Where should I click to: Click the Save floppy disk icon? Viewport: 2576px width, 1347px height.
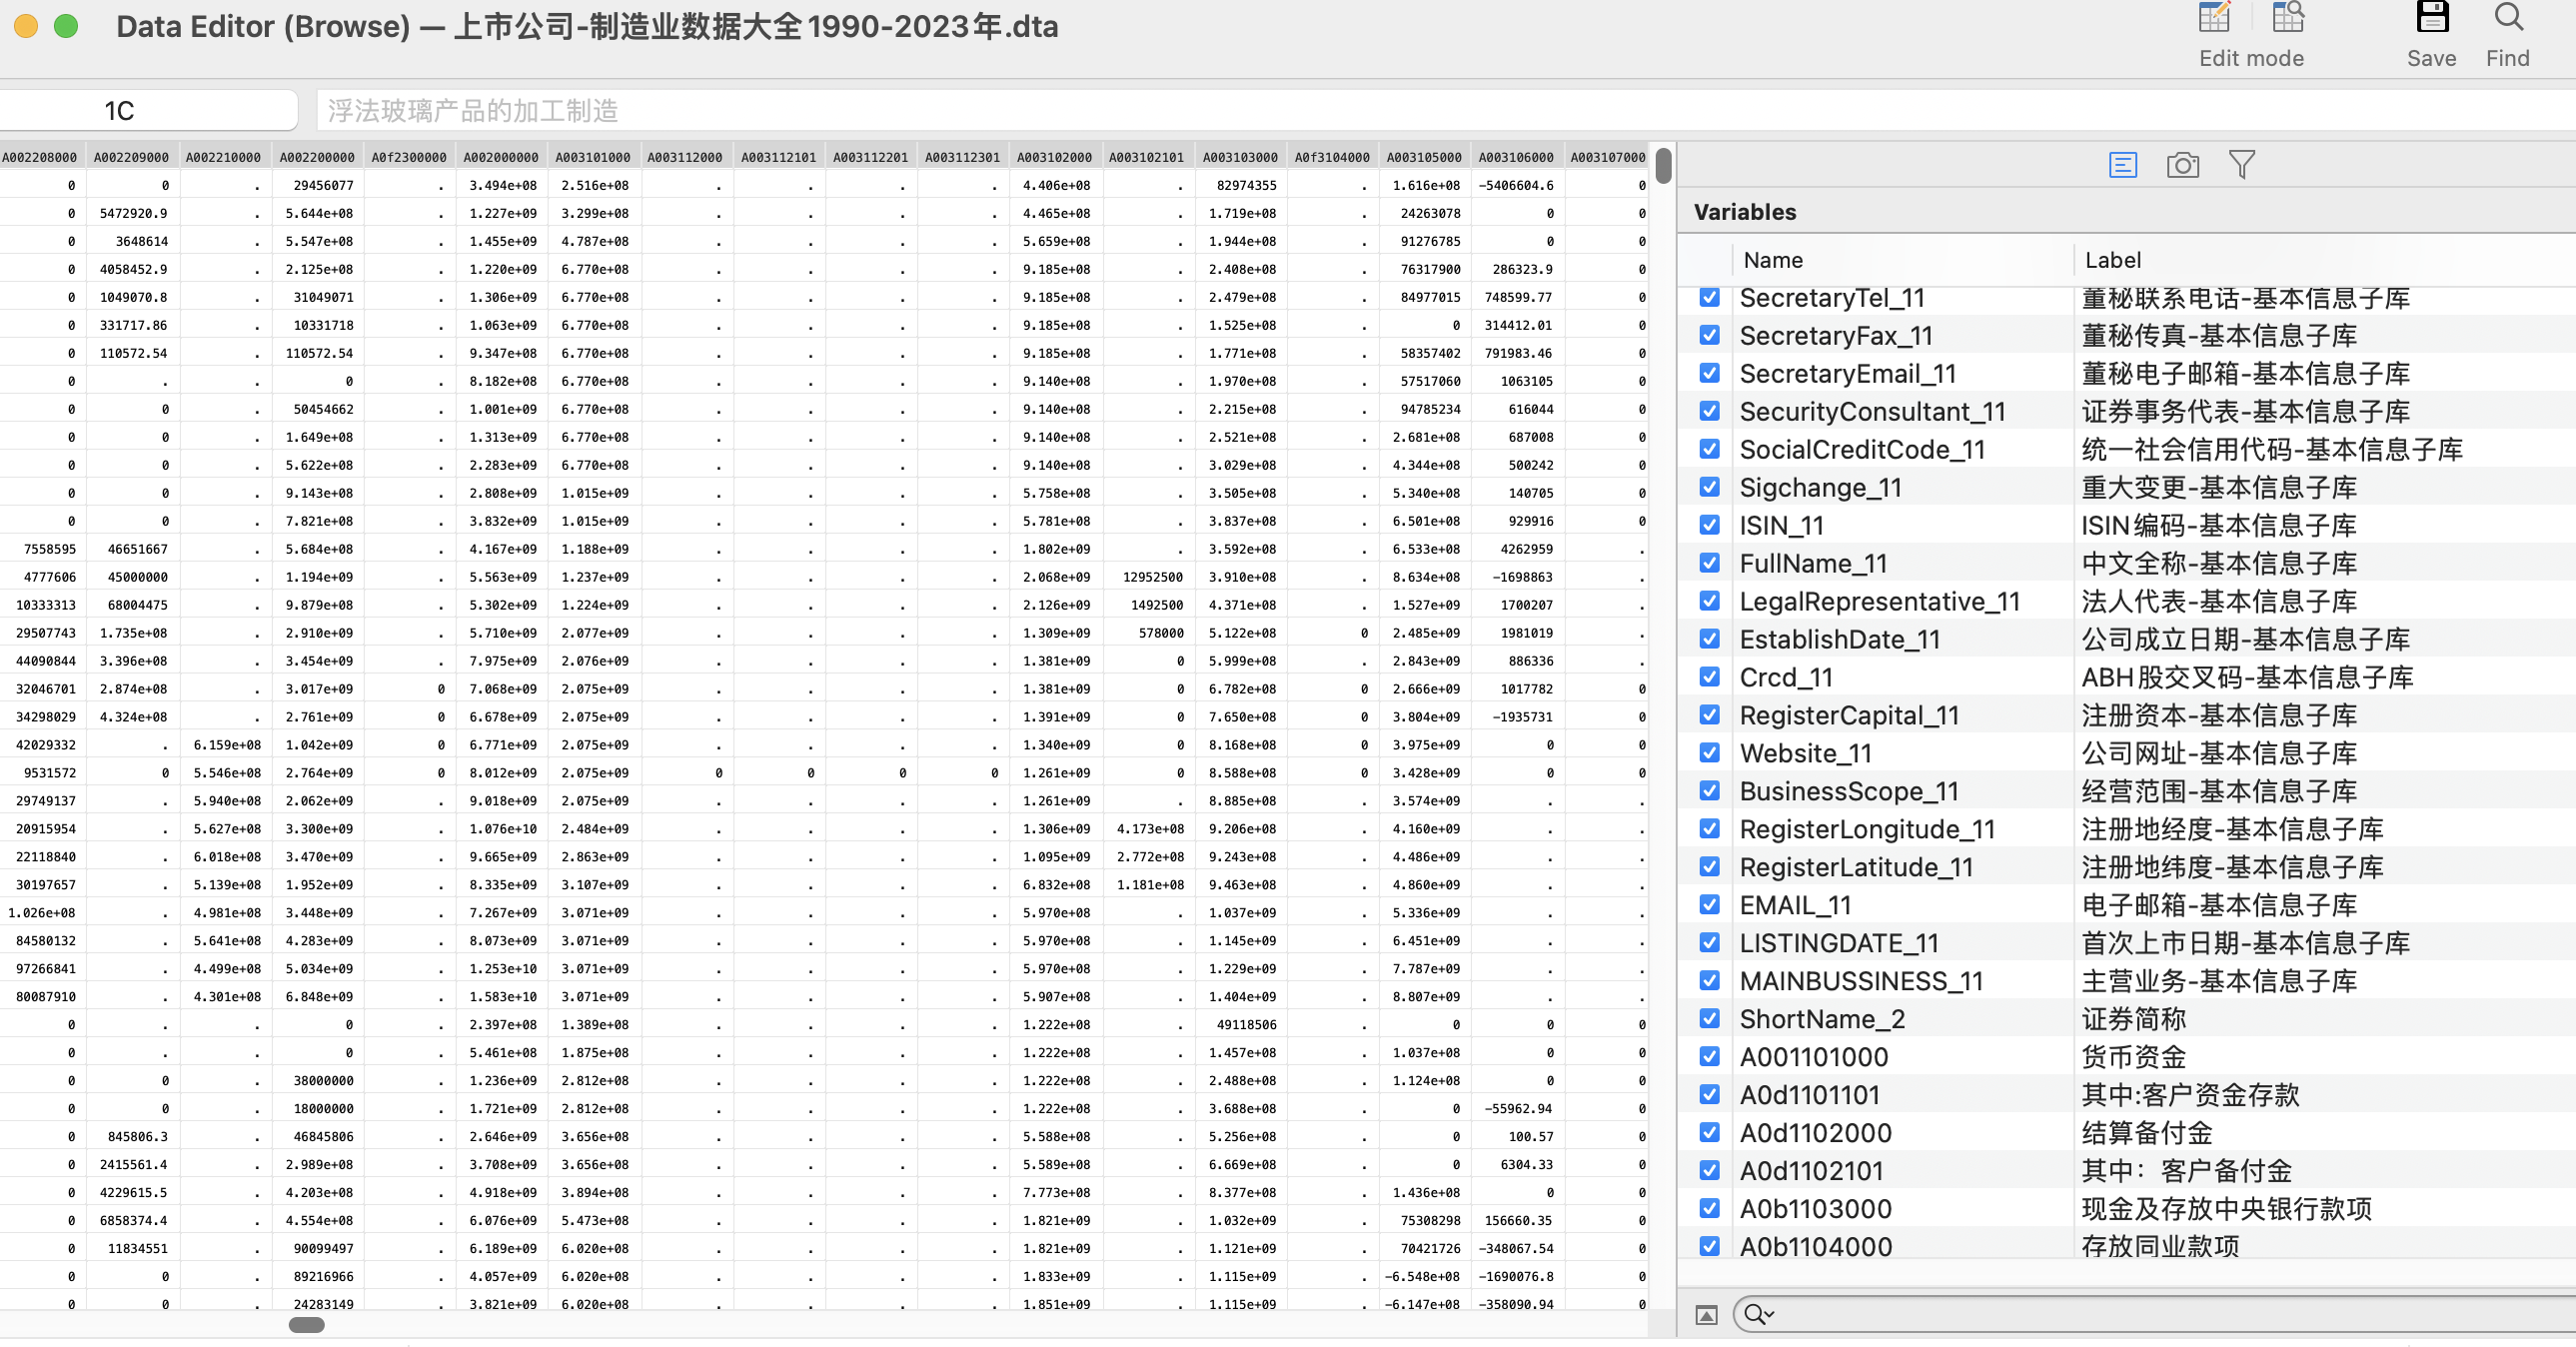(x=2431, y=18)
